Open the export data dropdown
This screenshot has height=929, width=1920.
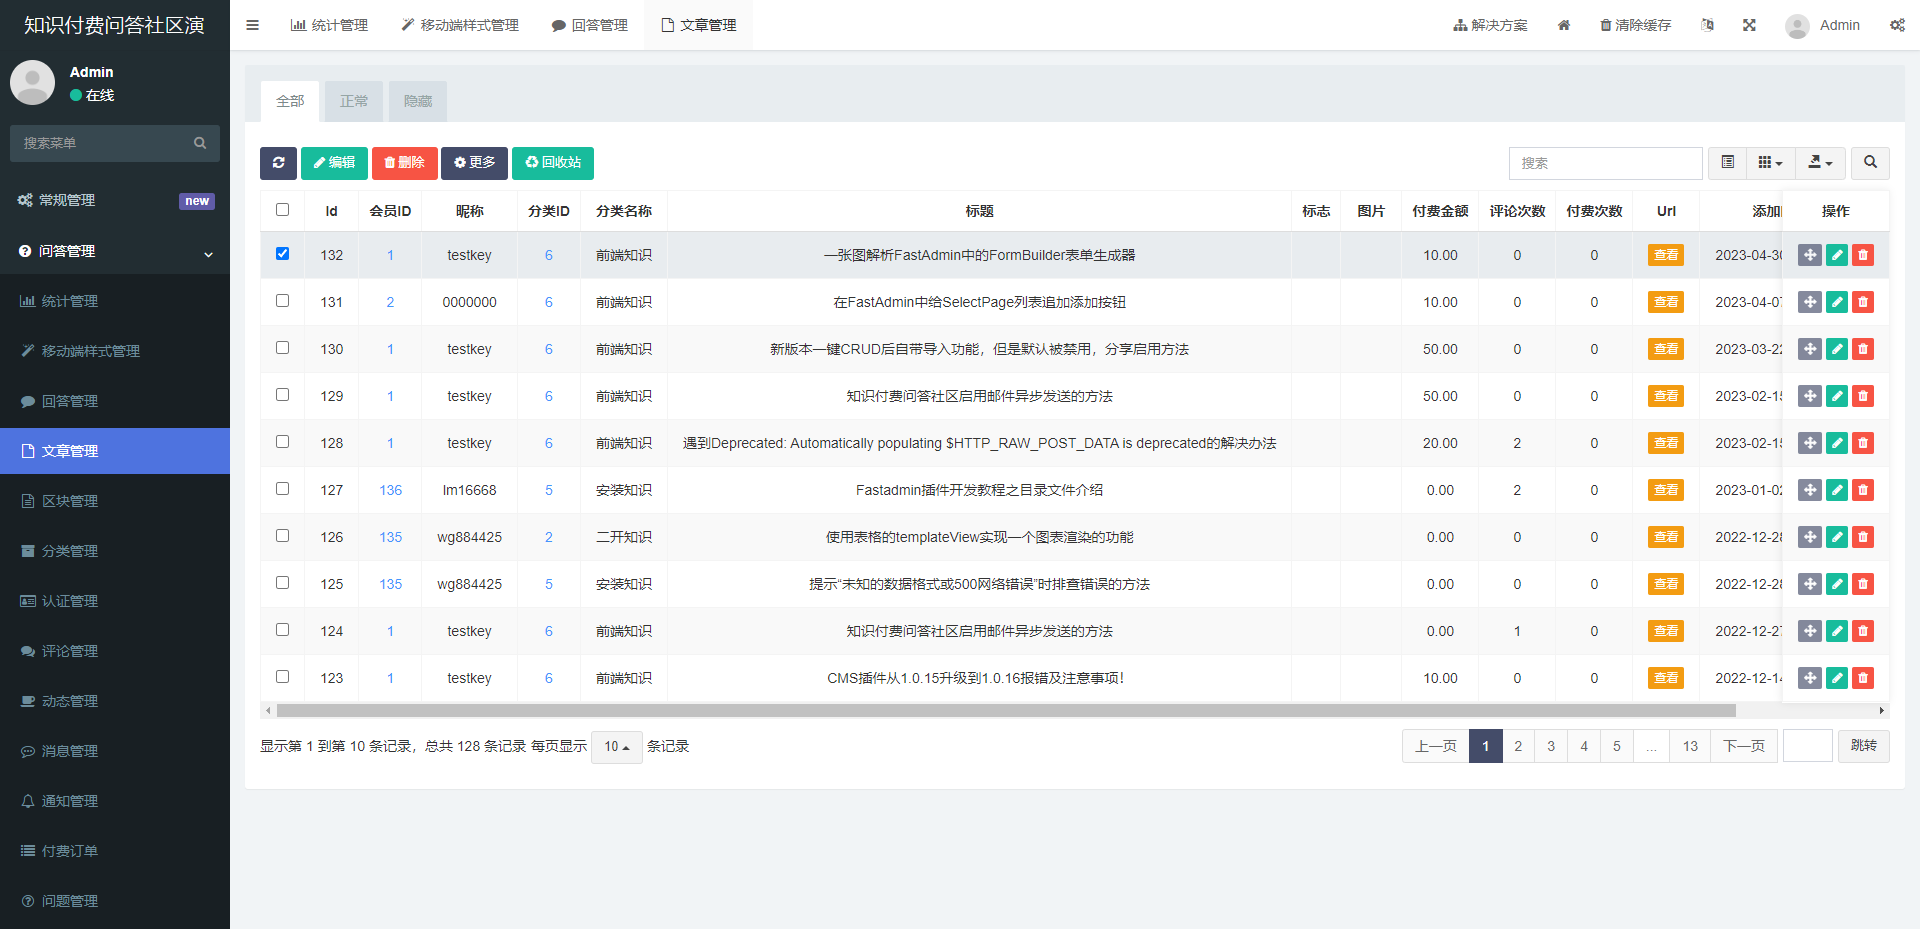[1820, 163]
